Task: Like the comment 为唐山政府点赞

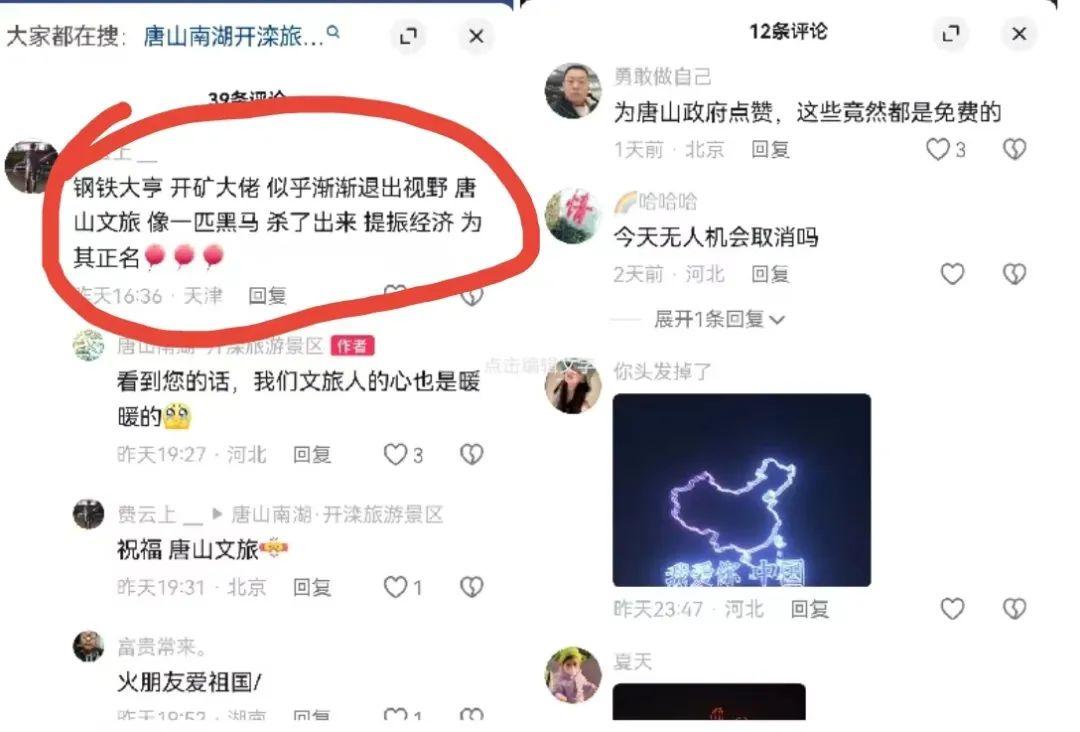Action: click(x=945, y=149)
